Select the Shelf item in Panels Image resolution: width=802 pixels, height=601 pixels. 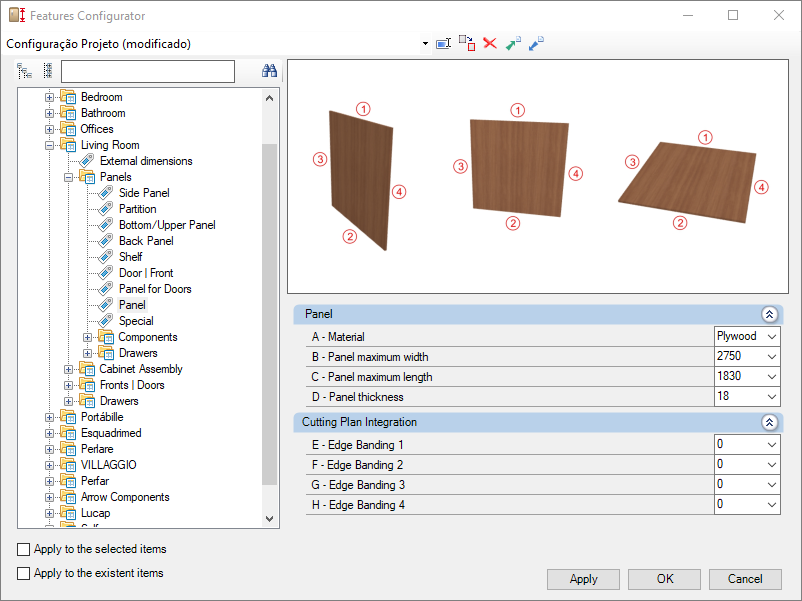point(130,257)
